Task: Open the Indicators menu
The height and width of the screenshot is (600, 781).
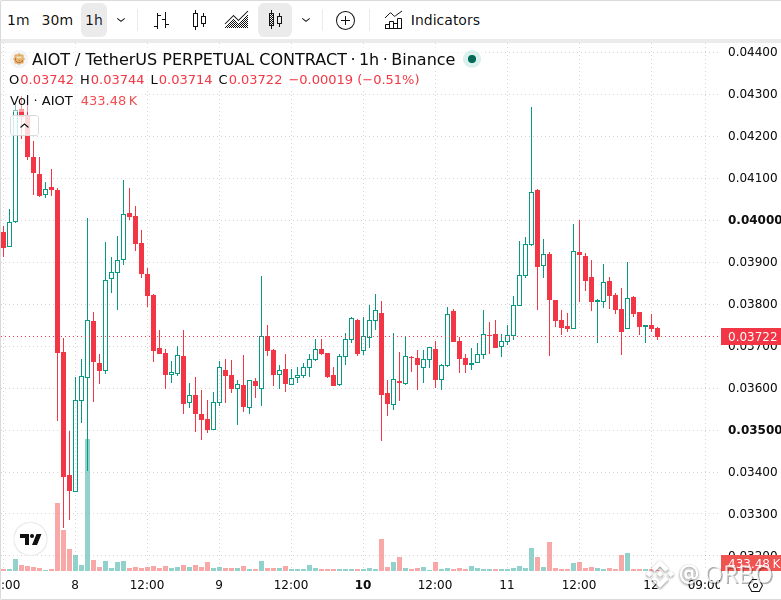Action: click(x=432, y=20)
